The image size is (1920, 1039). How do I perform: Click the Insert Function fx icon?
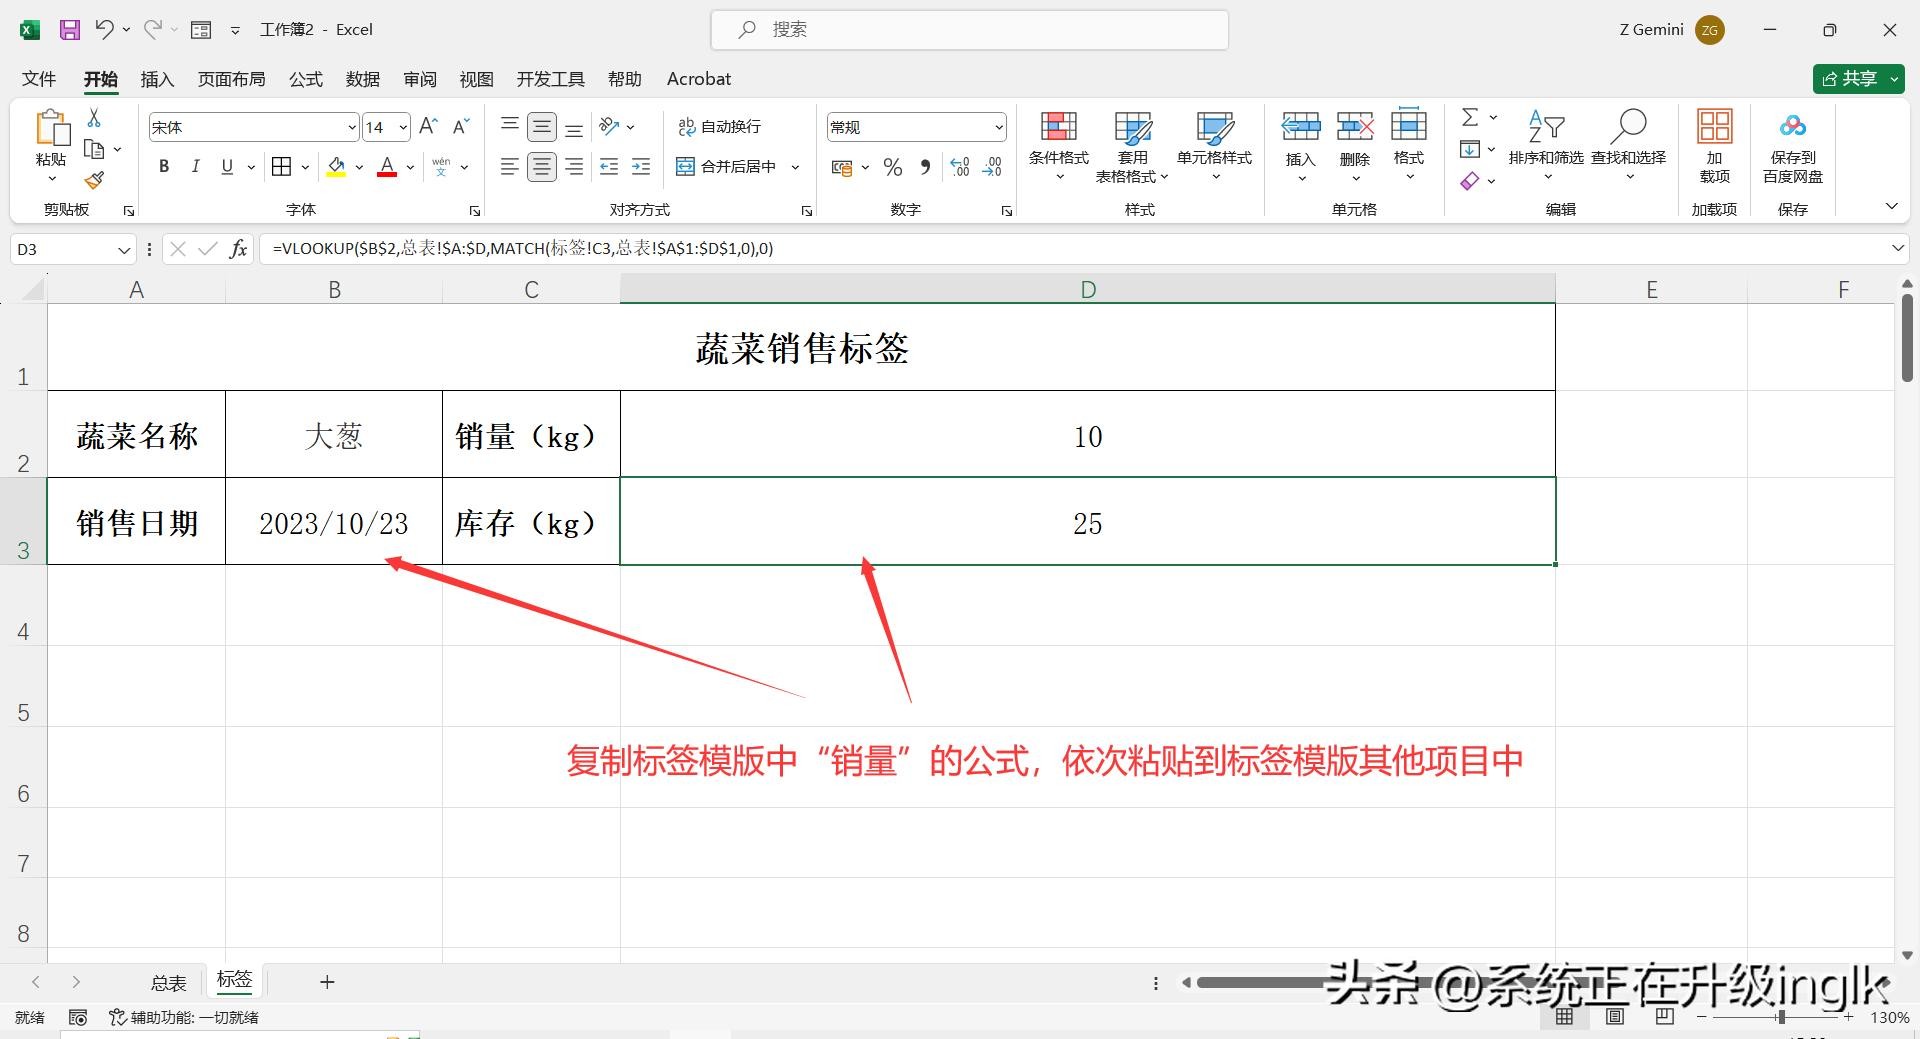click(238, 249)
